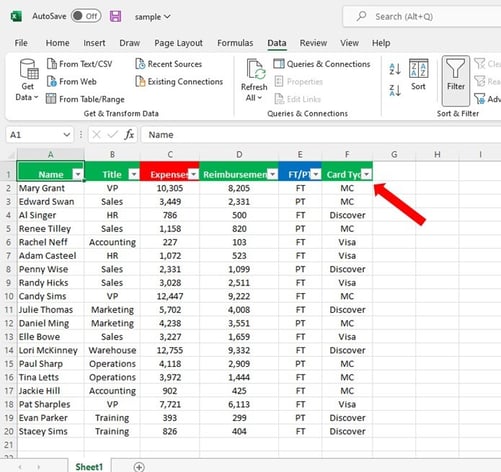
Task: Click the Properties button
Action: click(x=299, y=81)
